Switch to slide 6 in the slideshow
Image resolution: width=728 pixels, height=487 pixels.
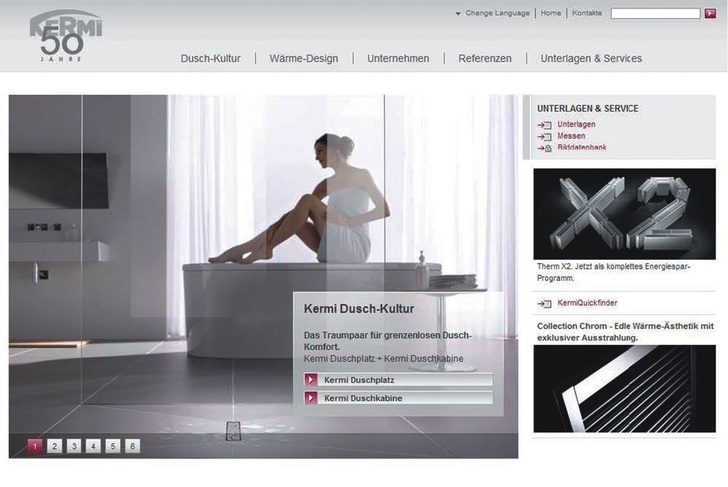tap(132, 446)
